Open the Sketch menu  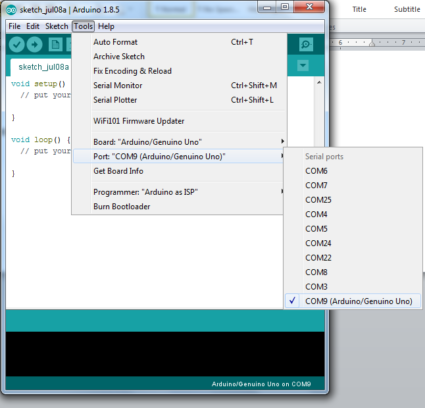[57, 26]
